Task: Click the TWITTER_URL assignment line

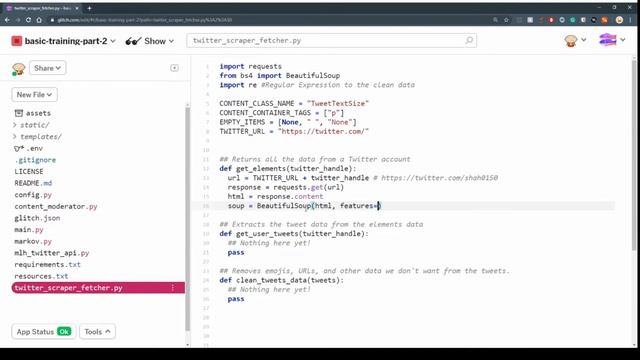Action: click(x=294, y=131)
